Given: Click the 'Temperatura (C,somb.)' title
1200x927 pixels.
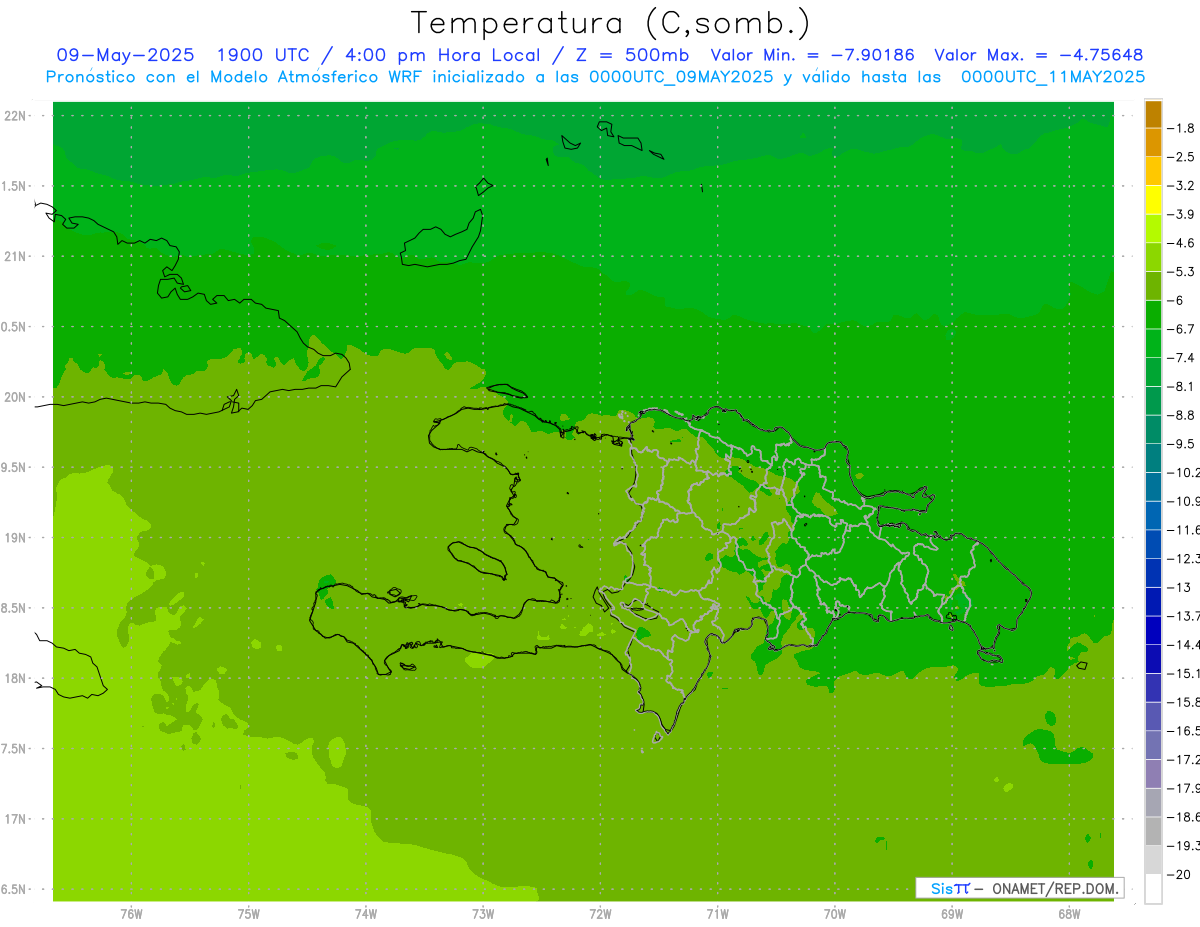Looking at the screenshot, I should pos(611,22).
